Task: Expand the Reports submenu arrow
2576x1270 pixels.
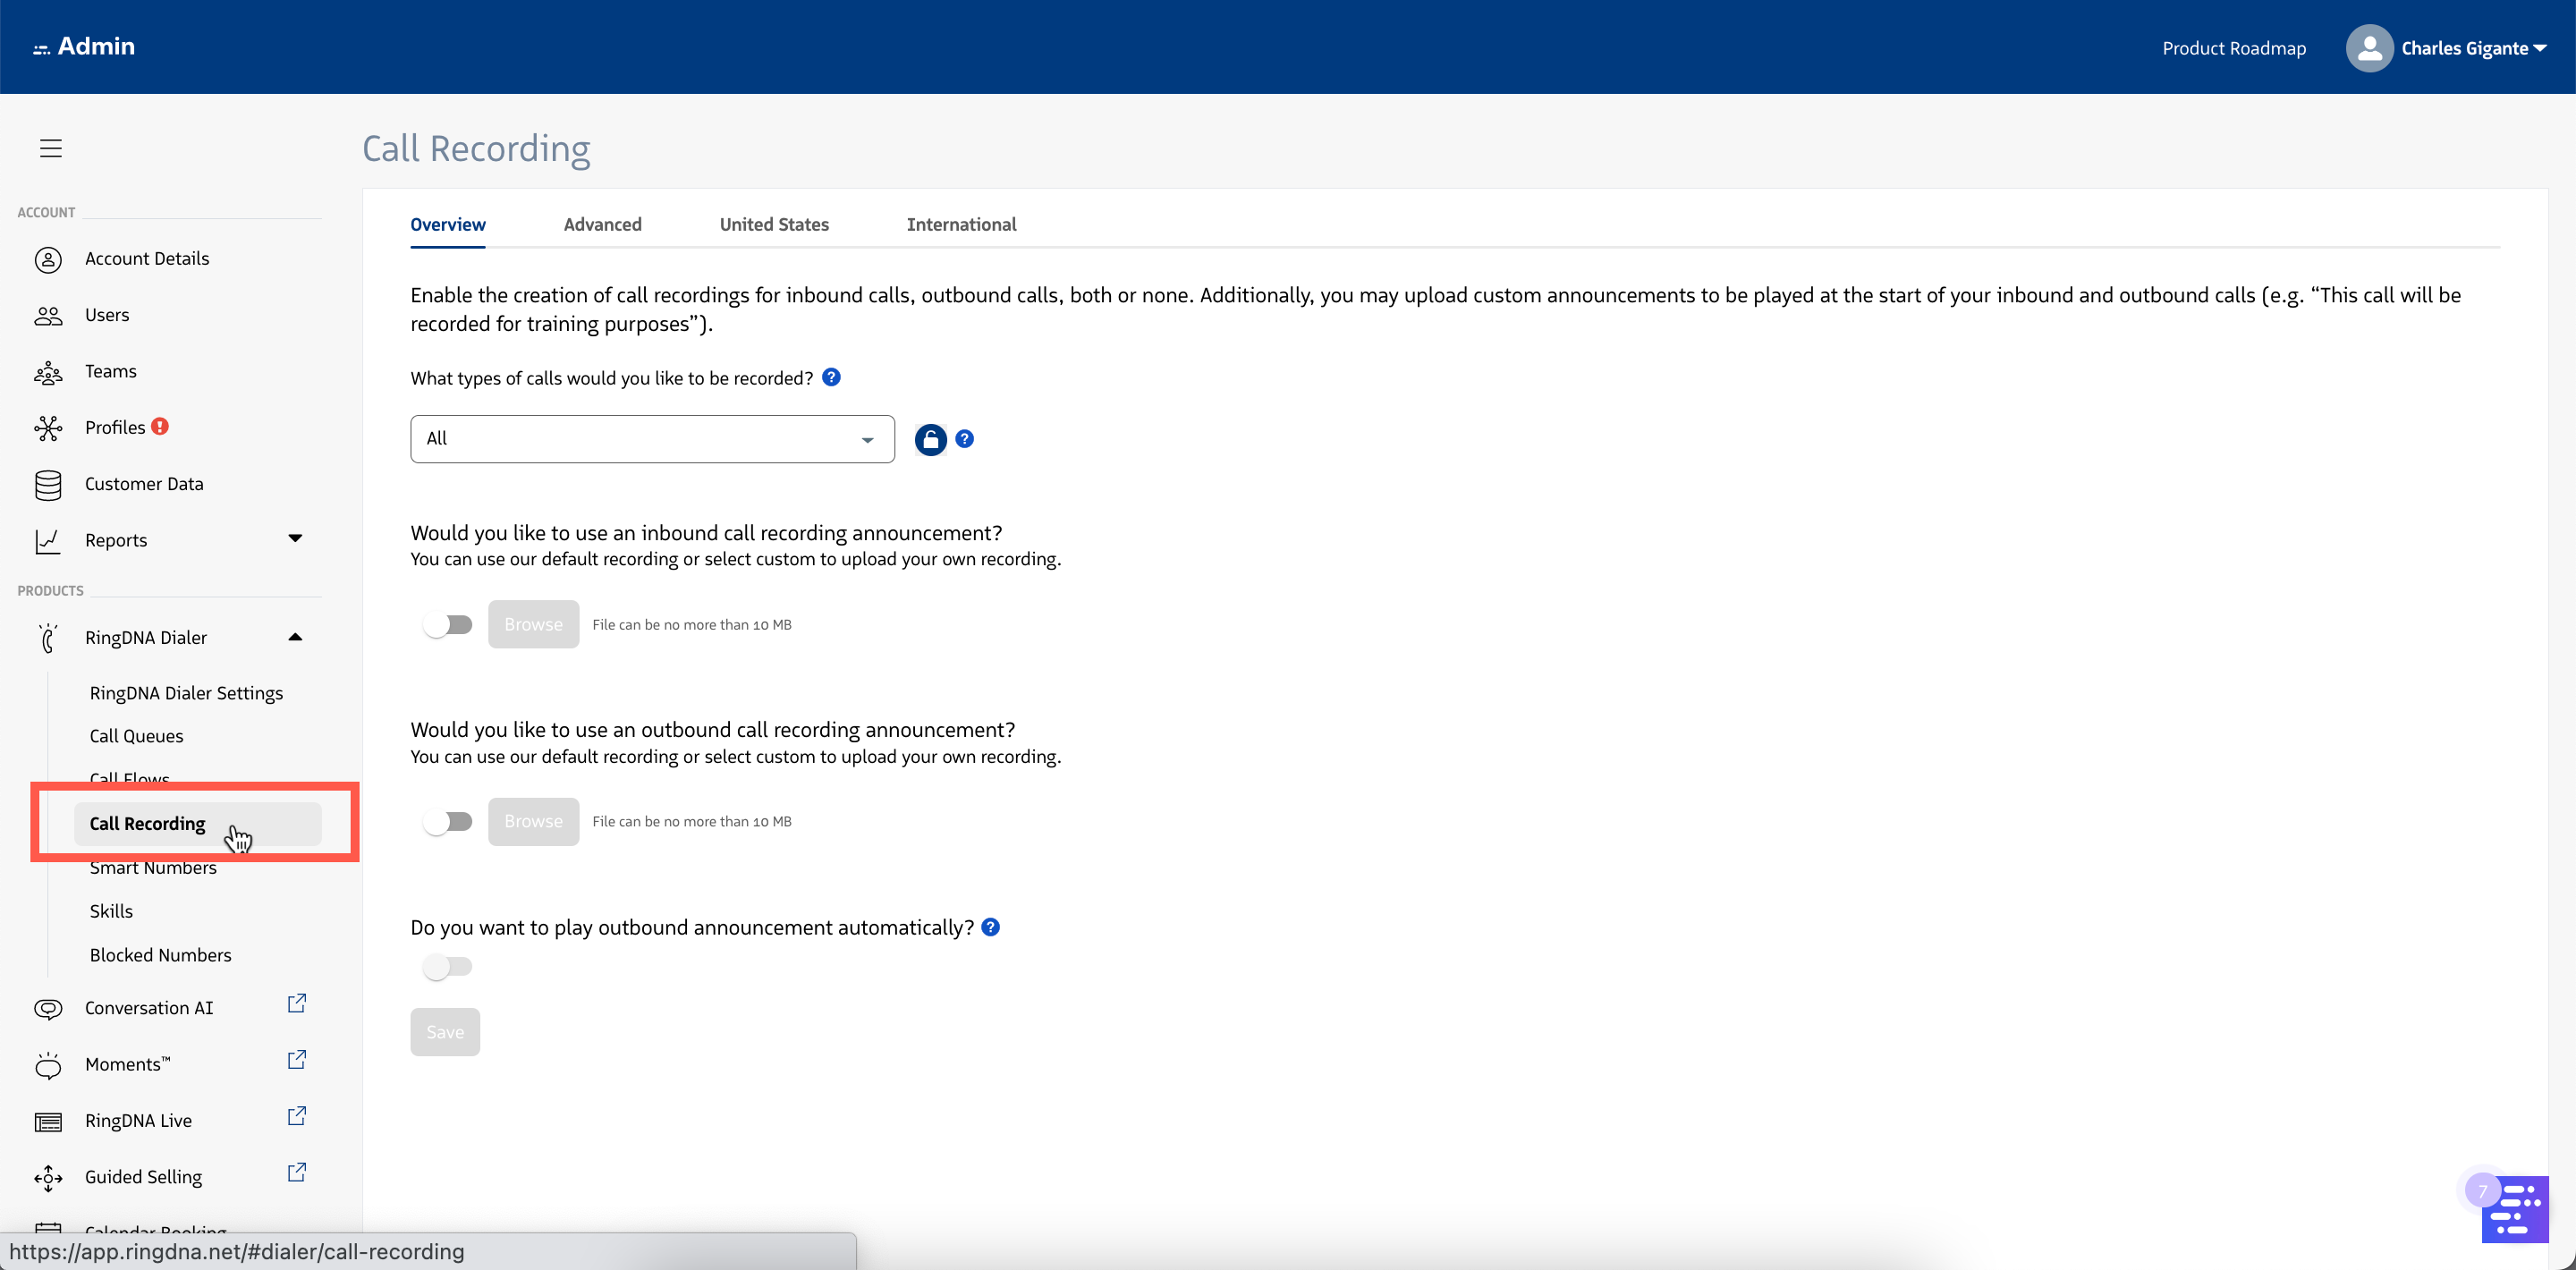Action: 295,538
